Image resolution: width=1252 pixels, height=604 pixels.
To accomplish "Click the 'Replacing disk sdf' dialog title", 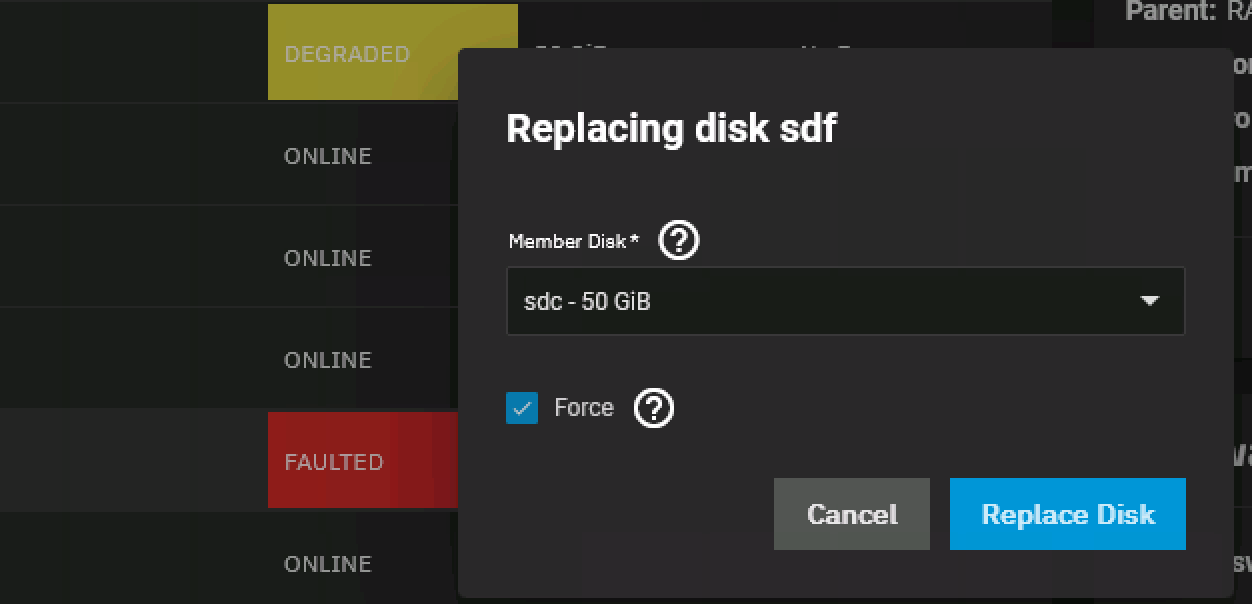I will click(671, 129).
